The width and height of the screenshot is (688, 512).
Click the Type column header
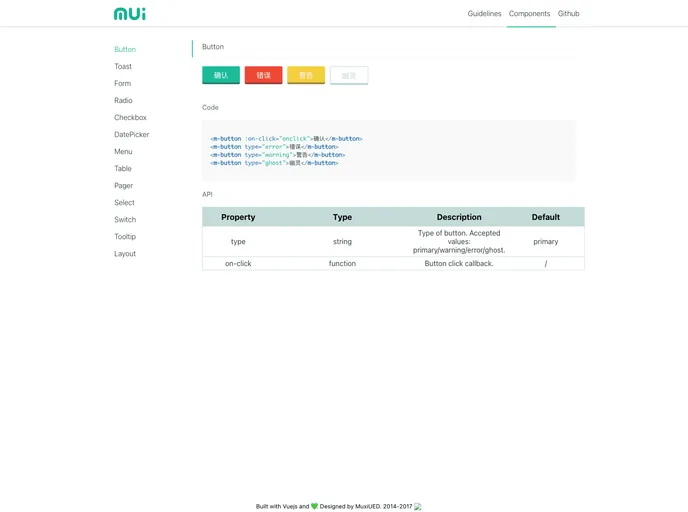[x=342, y=217]
